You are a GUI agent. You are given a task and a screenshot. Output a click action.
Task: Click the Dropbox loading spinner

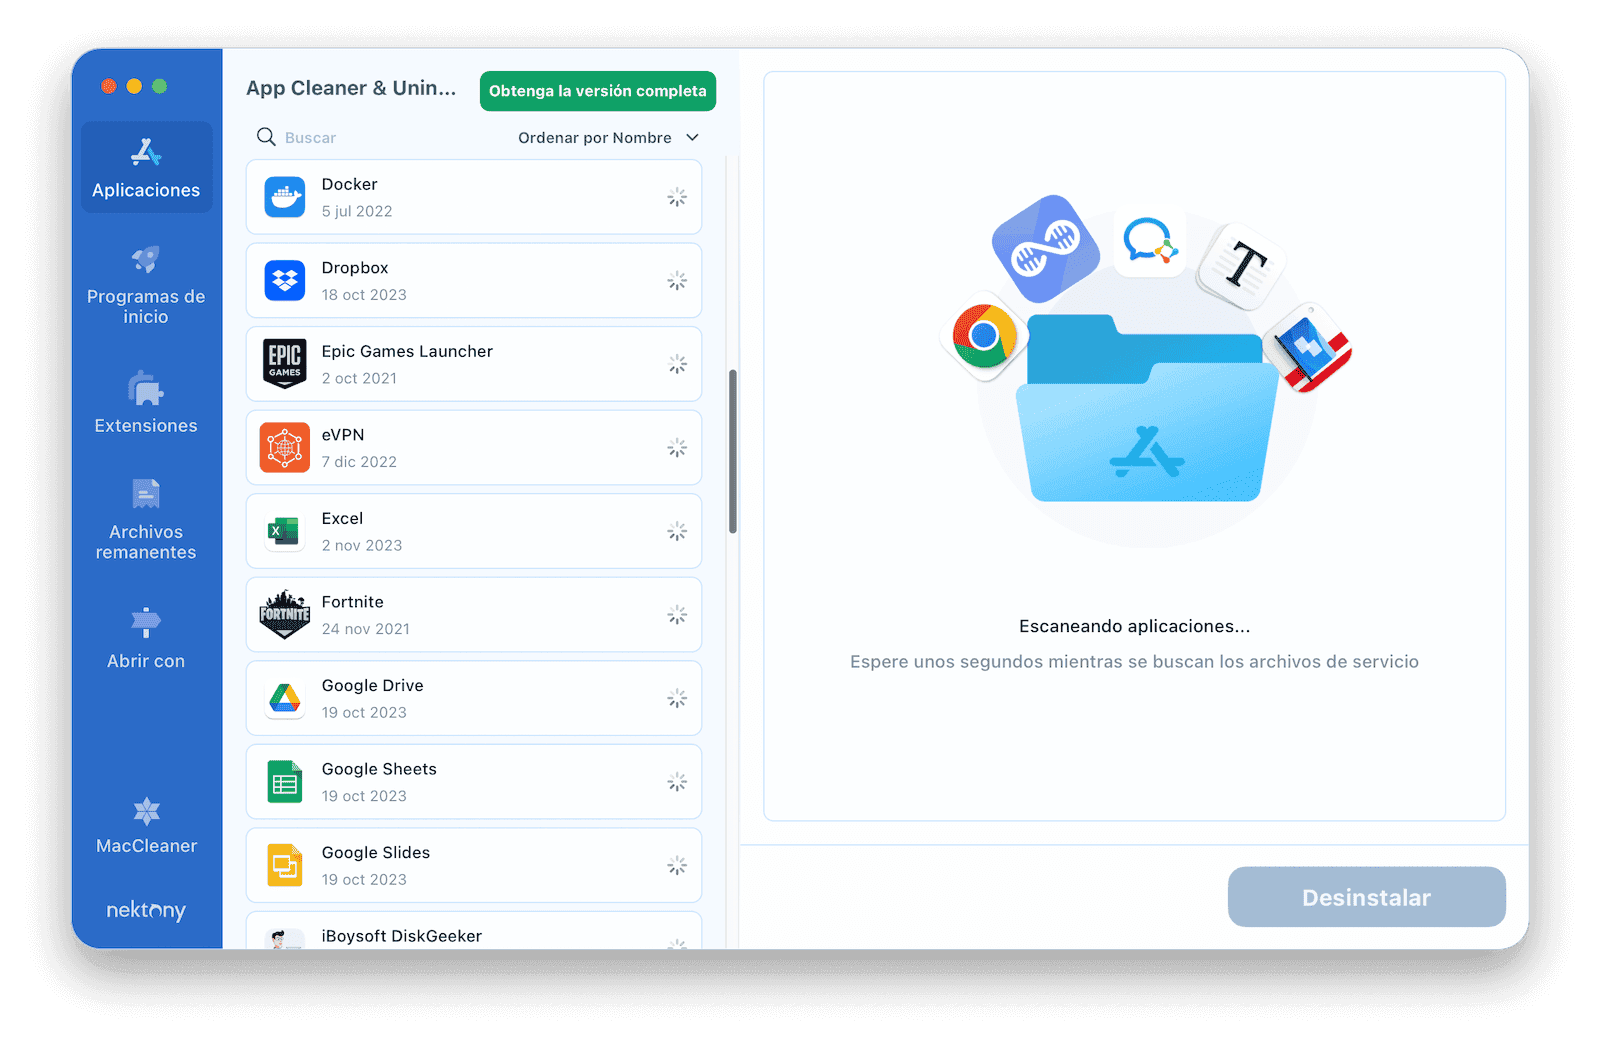[677, 281]
